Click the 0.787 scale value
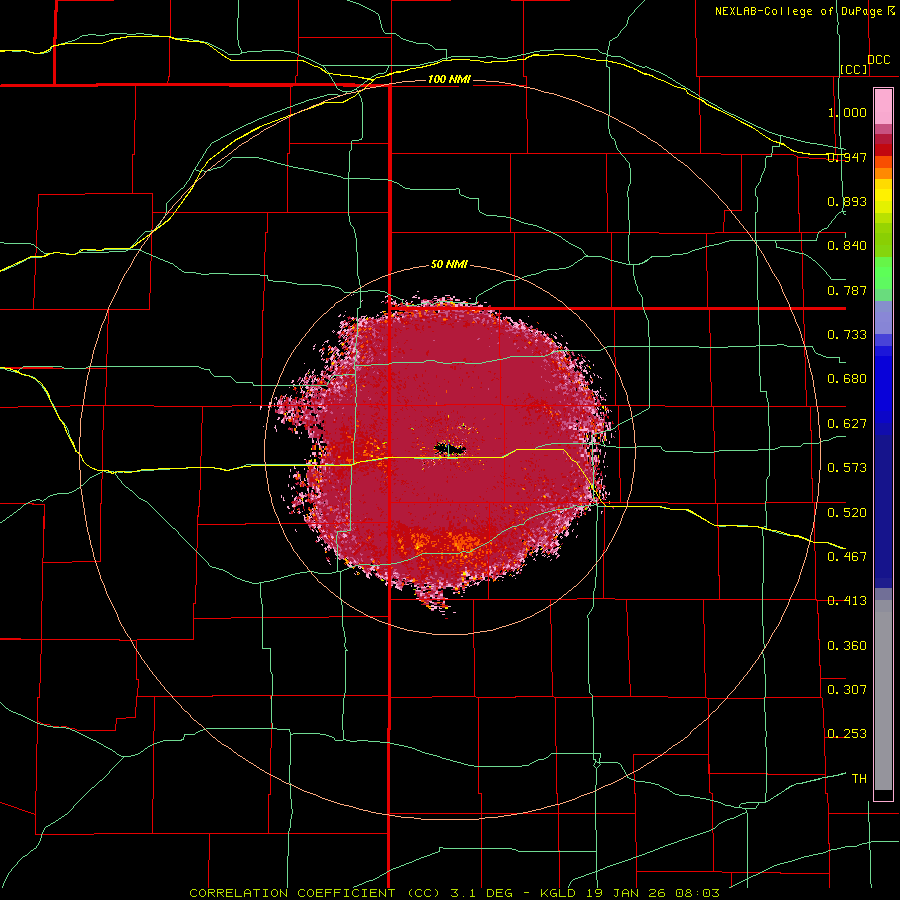 pyautogui.click(x=847, y=290)
